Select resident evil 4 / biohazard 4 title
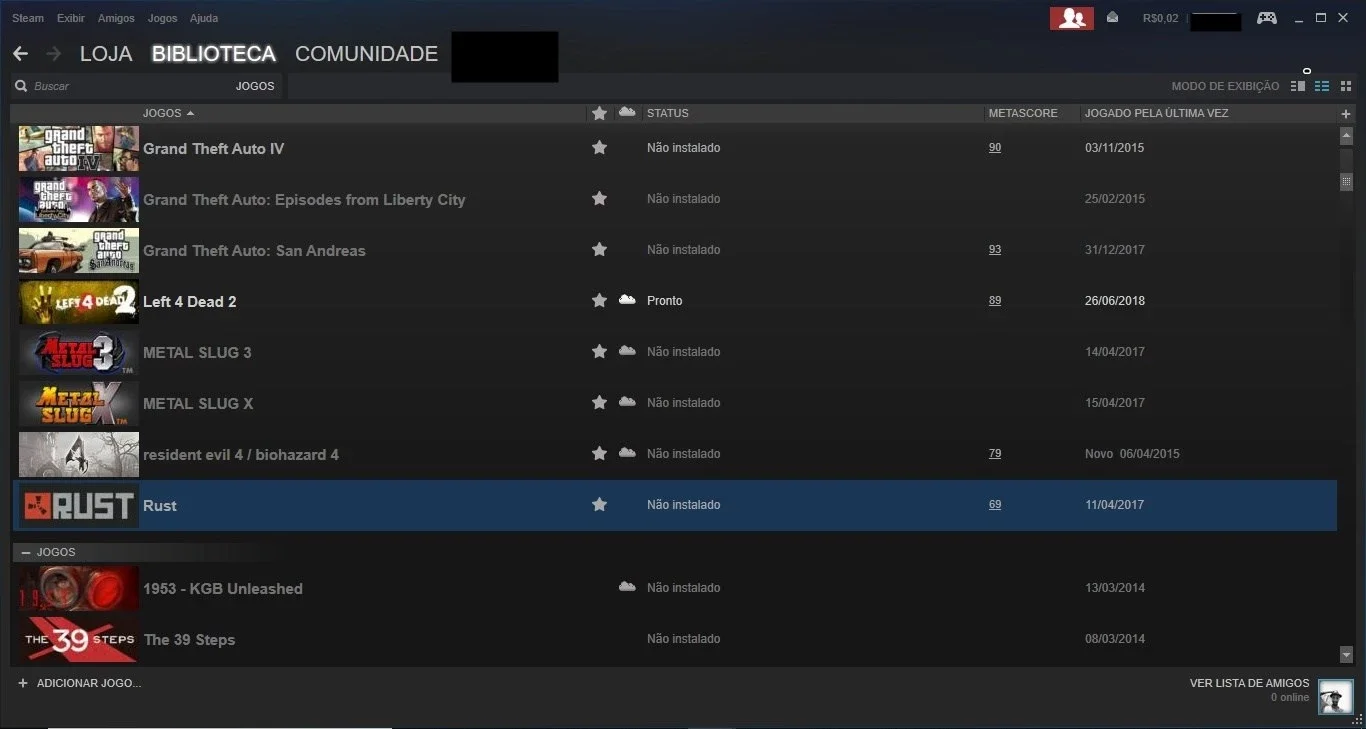Viewport: 1366px width, 729px height. [241, 455]
